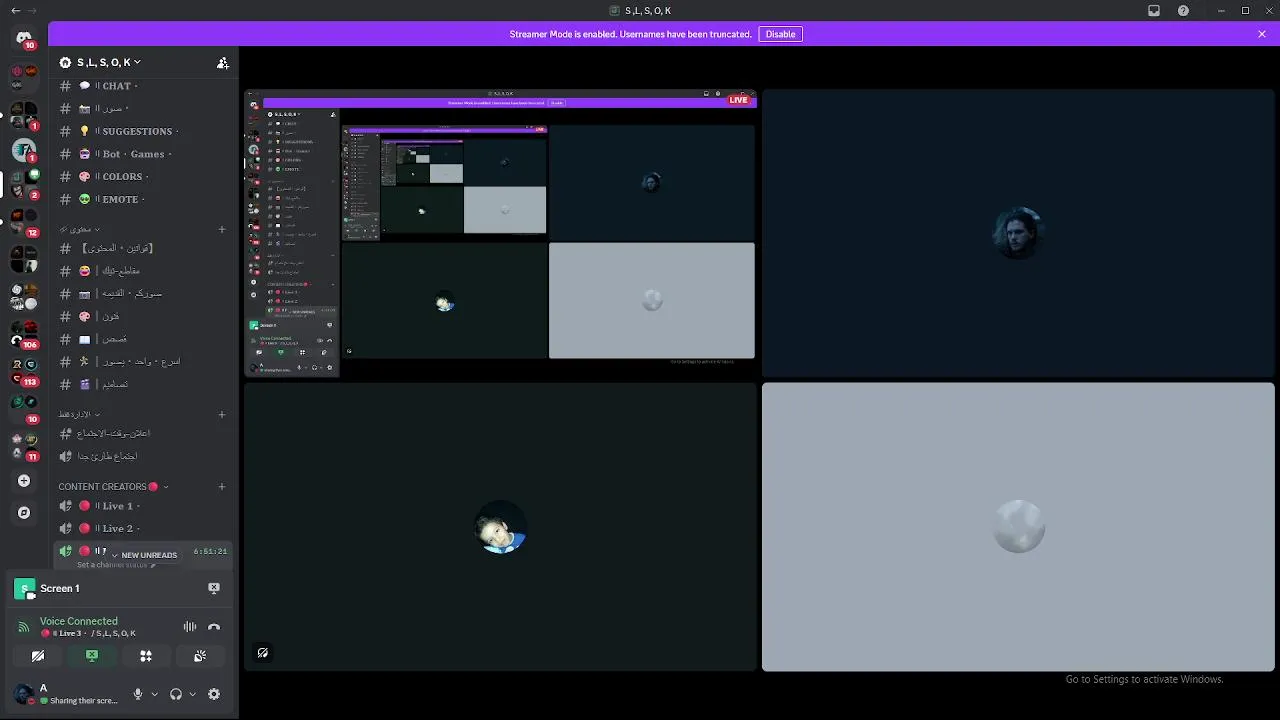Open headphone output options arrow
Viewport: 1280px width, 720px height.
coord(192,694)
